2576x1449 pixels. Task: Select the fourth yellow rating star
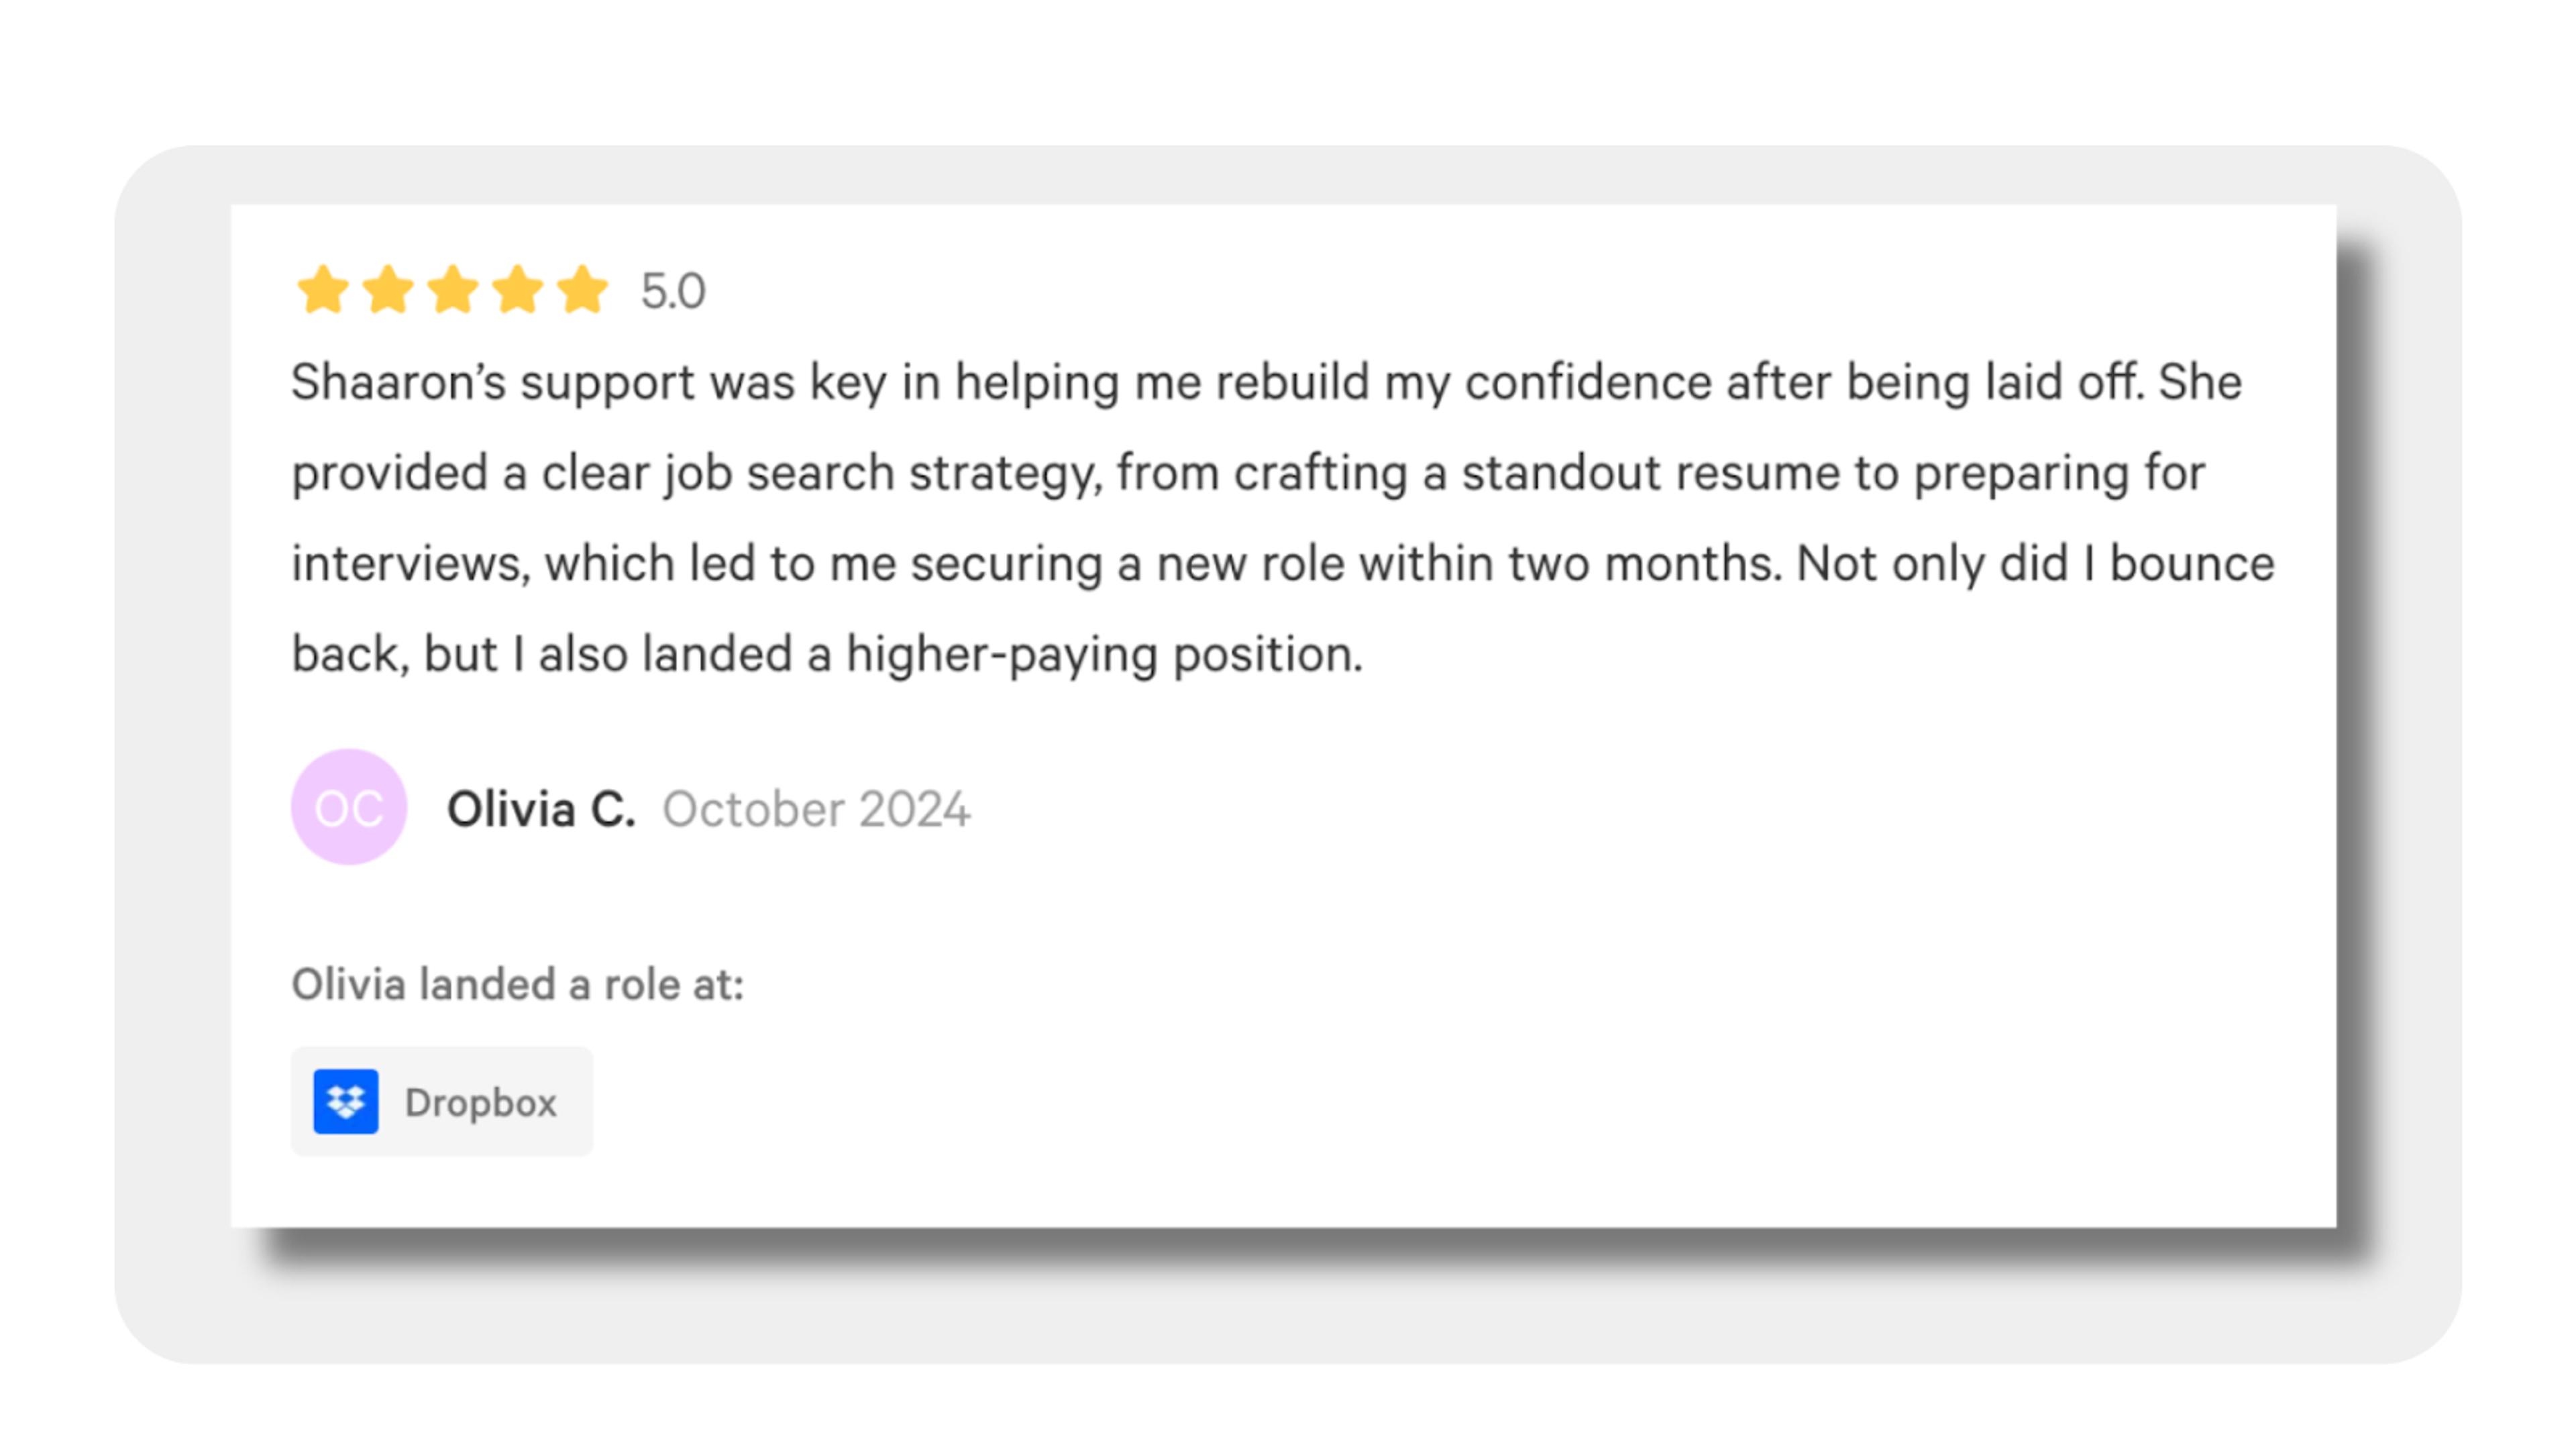[x=518, y=290]
